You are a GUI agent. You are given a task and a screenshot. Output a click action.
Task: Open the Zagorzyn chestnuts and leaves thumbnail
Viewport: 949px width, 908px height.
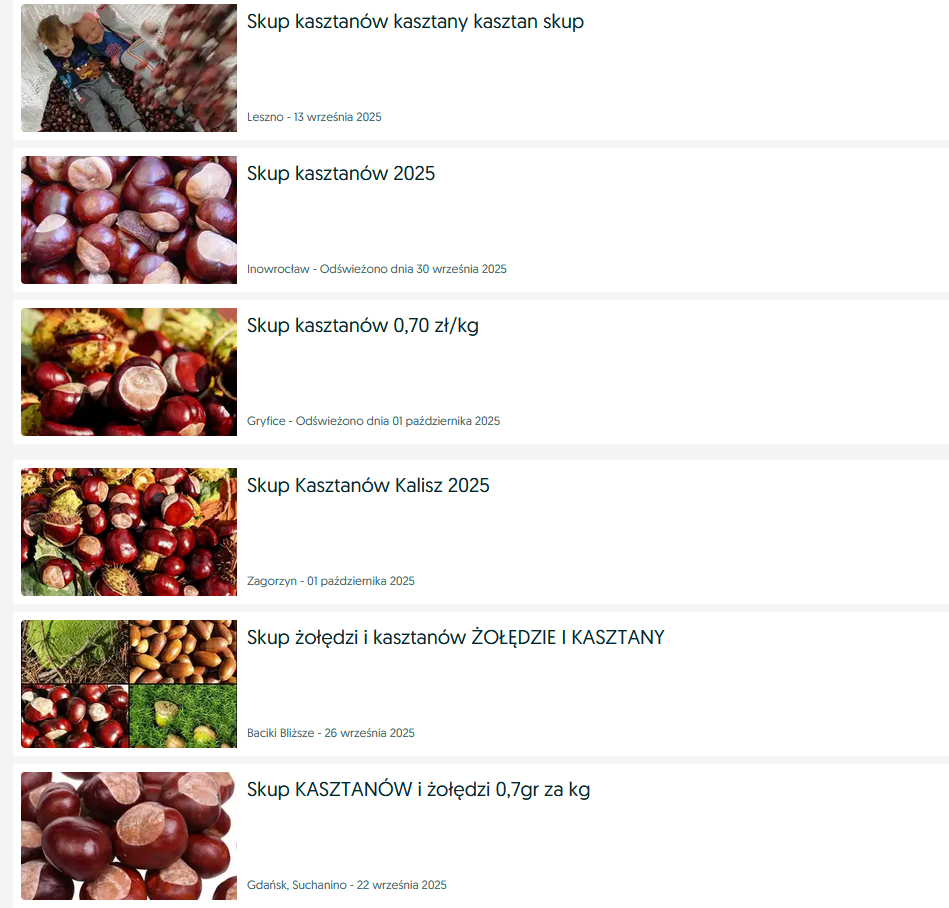click(129, 531)
